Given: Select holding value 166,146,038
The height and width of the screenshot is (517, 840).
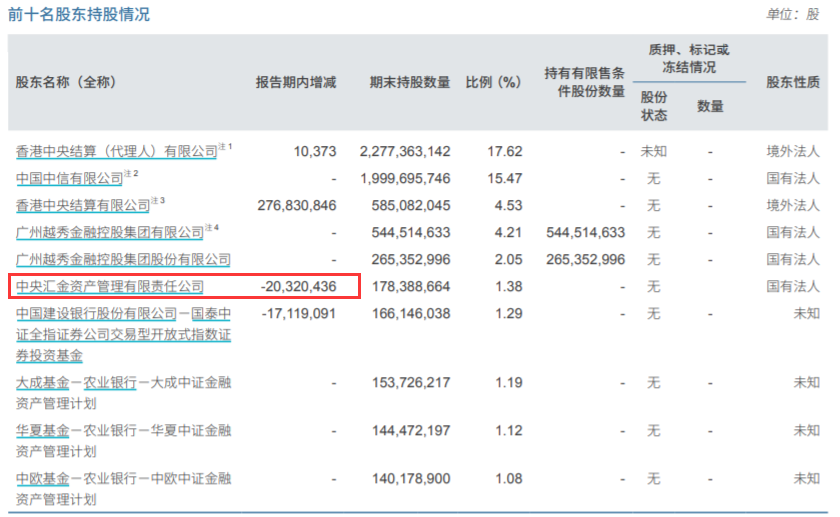Looking at the screenshot, I should pos(411,313).
